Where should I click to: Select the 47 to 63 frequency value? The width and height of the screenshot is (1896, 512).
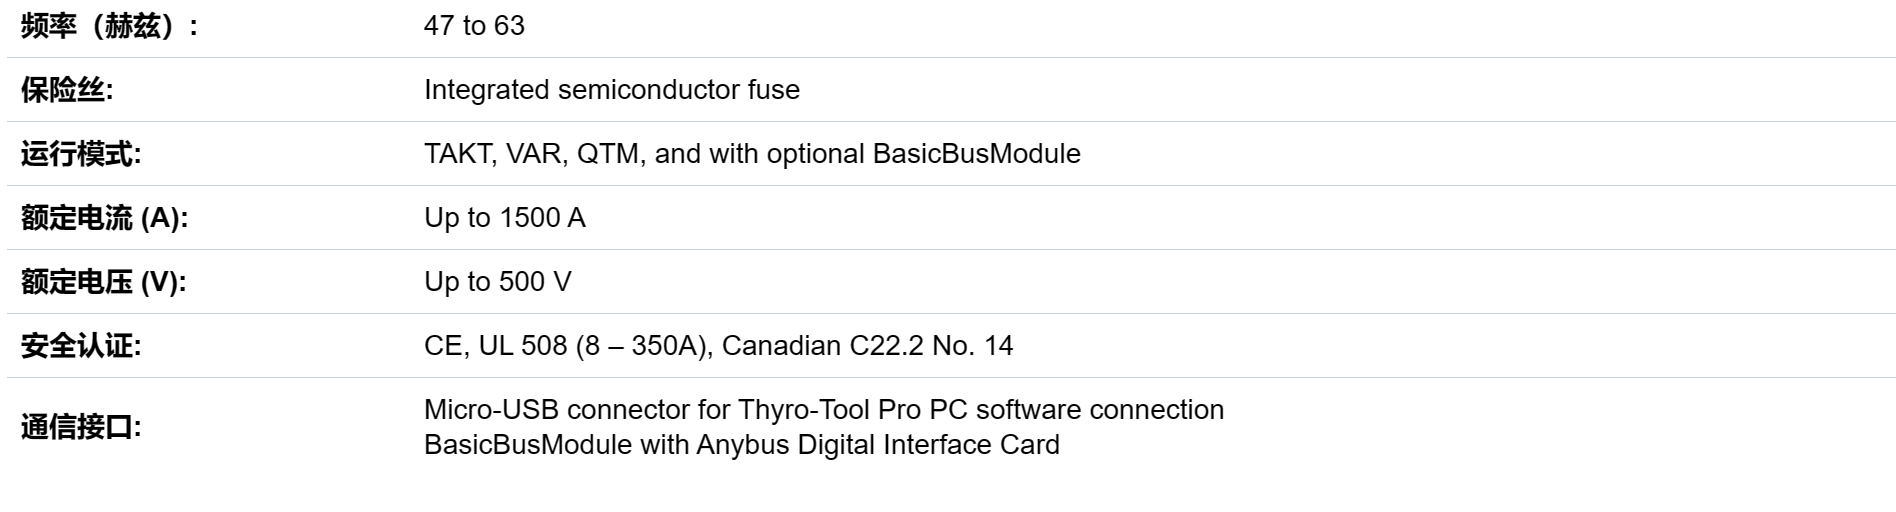[474, 26]
